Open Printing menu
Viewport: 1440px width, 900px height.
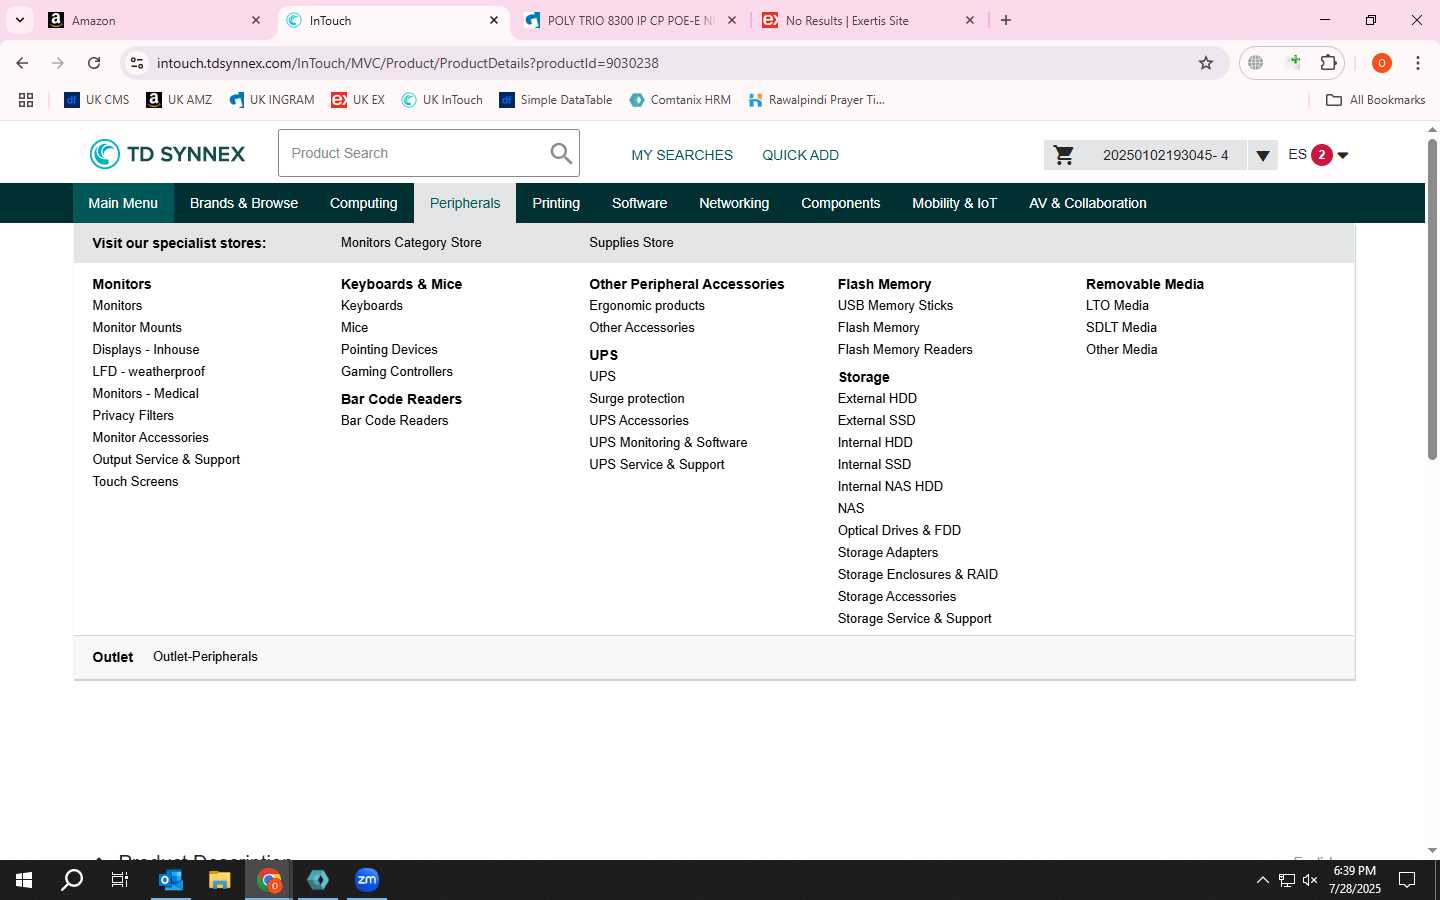(556, 203)
